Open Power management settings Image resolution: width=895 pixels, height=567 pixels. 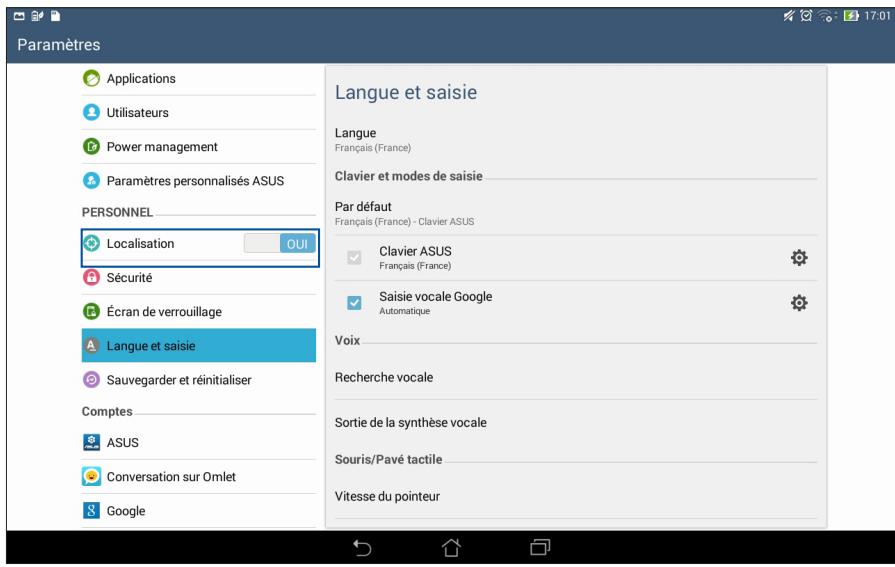pyautogui.click(x=199, y=147)
